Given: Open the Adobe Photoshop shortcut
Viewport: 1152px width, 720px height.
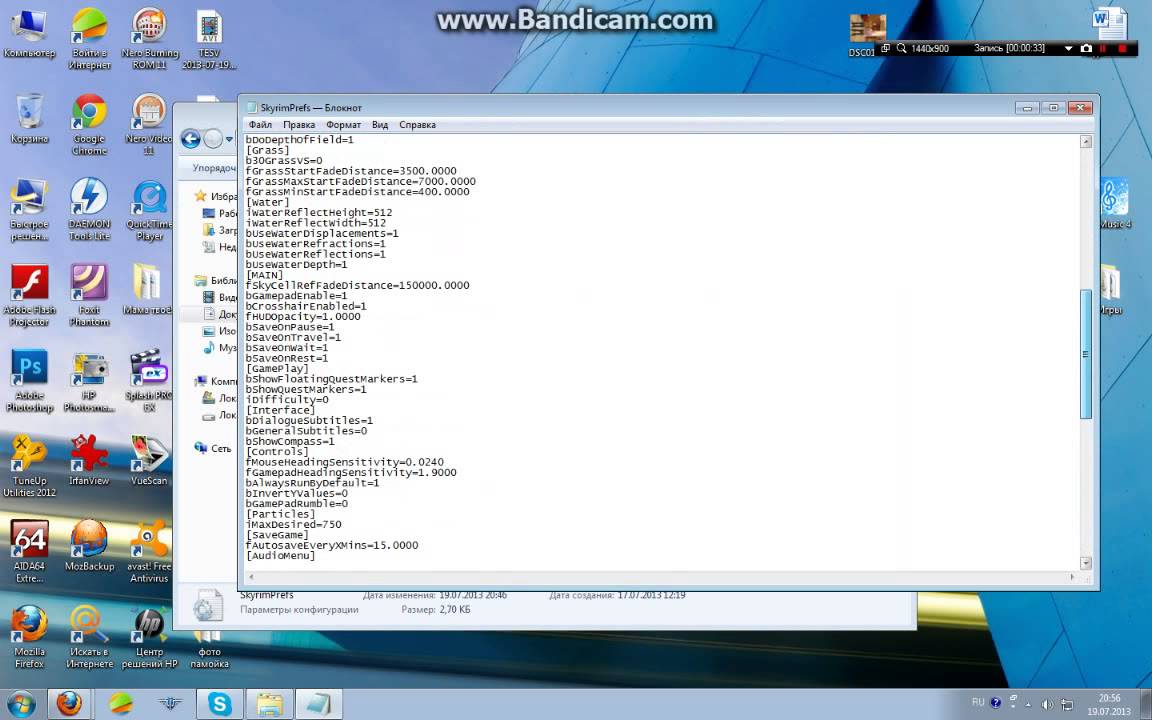Looking at the screenshot, I should point(29,381).
